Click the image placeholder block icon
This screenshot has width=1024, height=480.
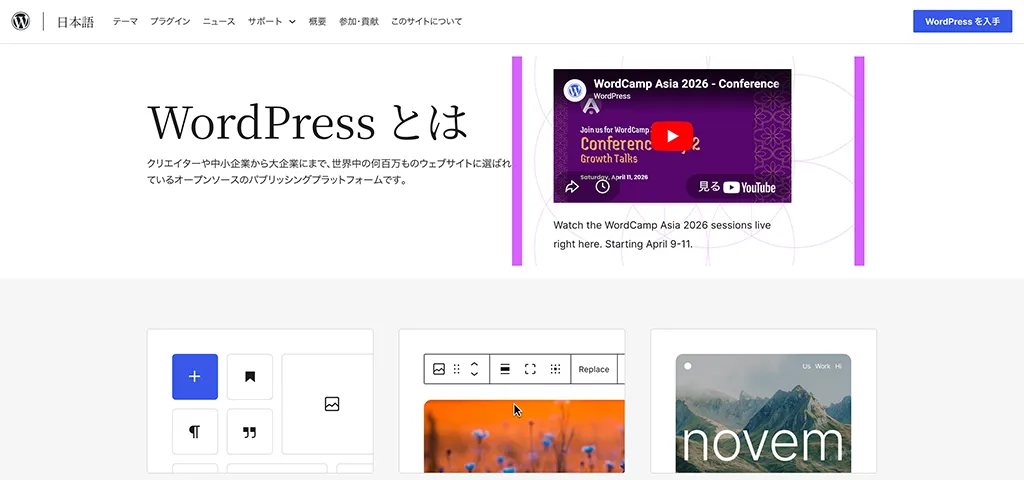pos(332,404)
